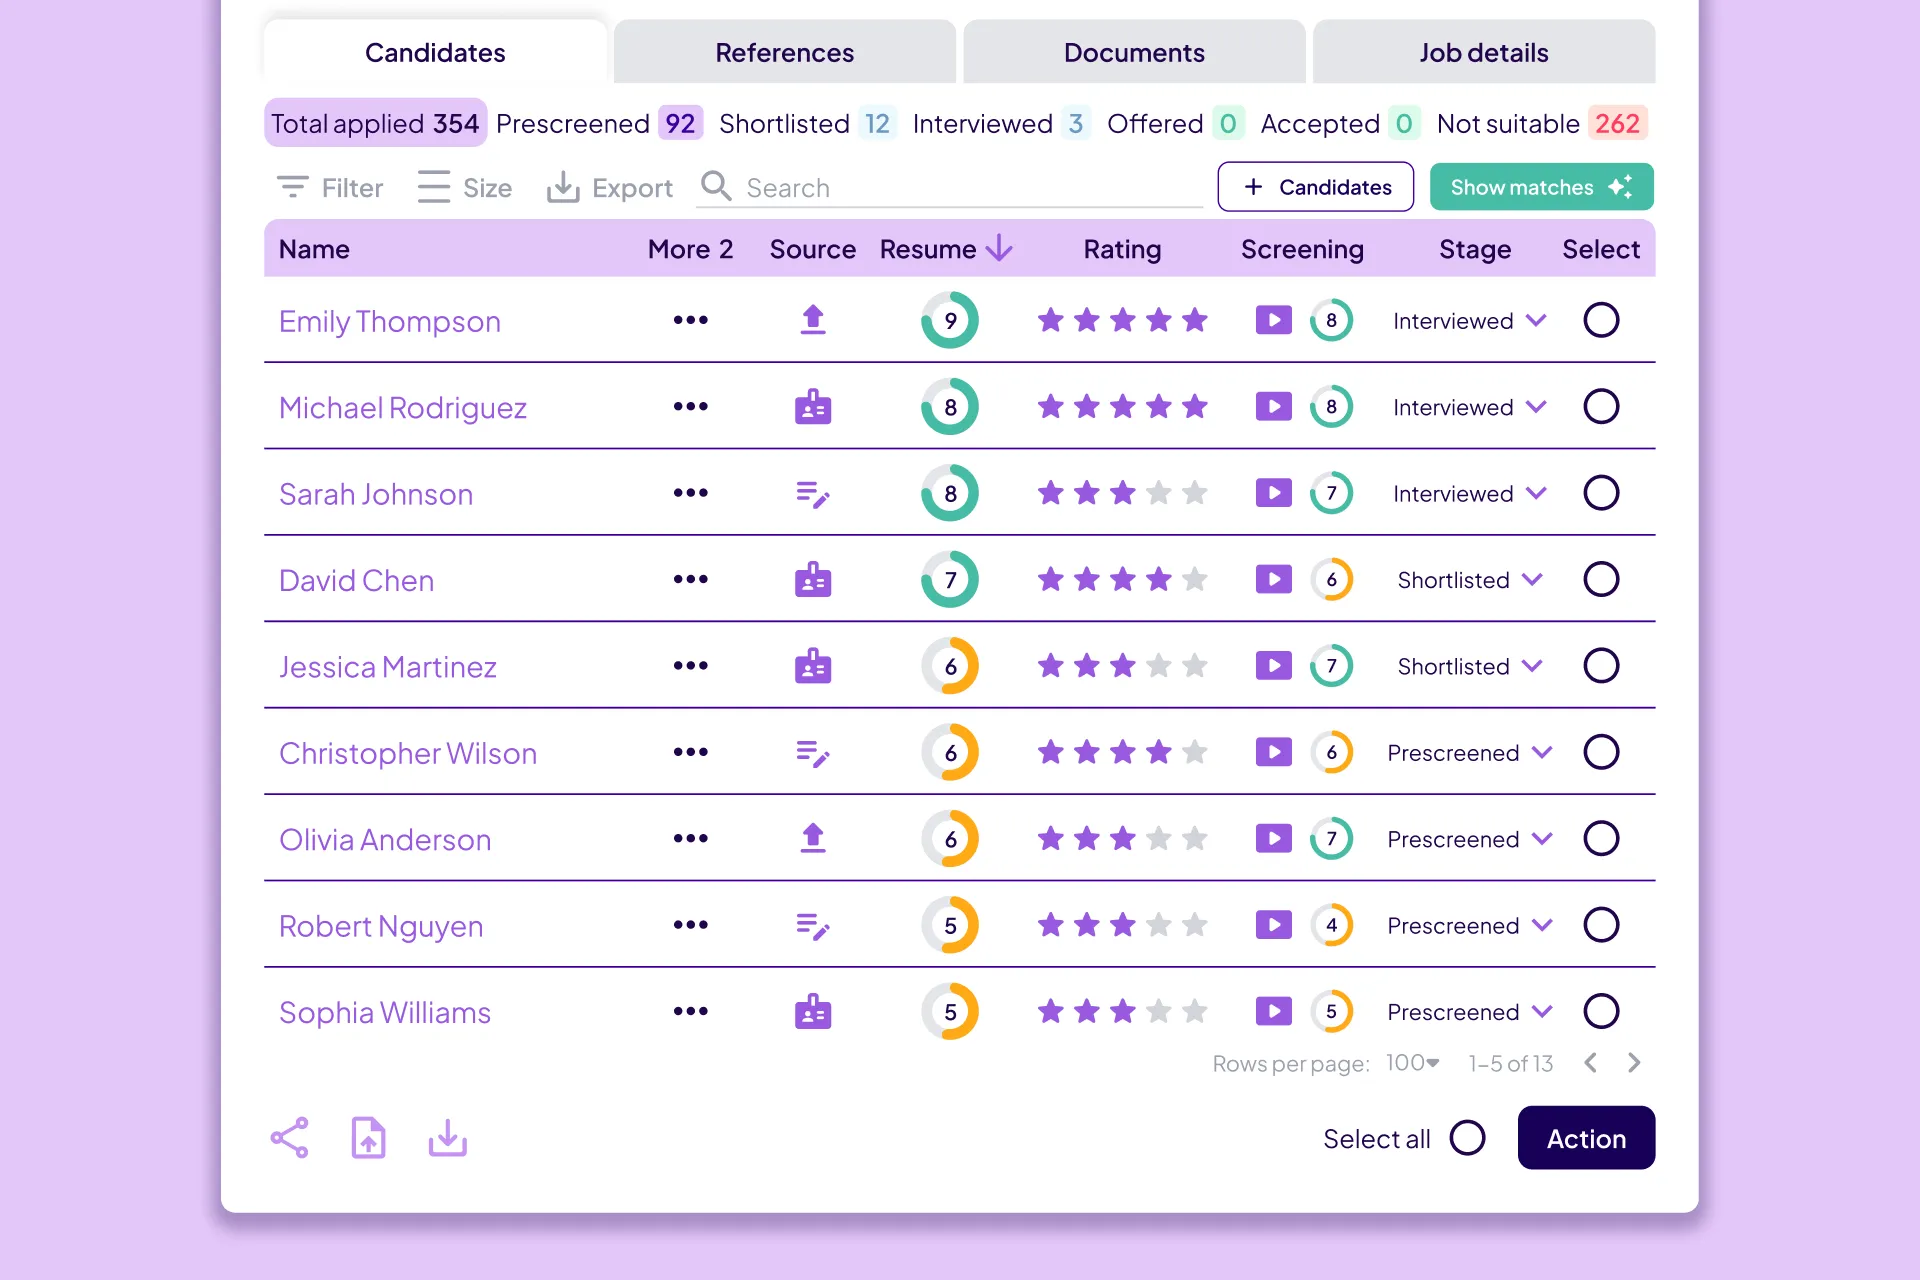This screenshot has height=1280, width=1920.
Task: Open Olivia Anderson's Prescreened stage dropdown
Action: [1543, 839]
